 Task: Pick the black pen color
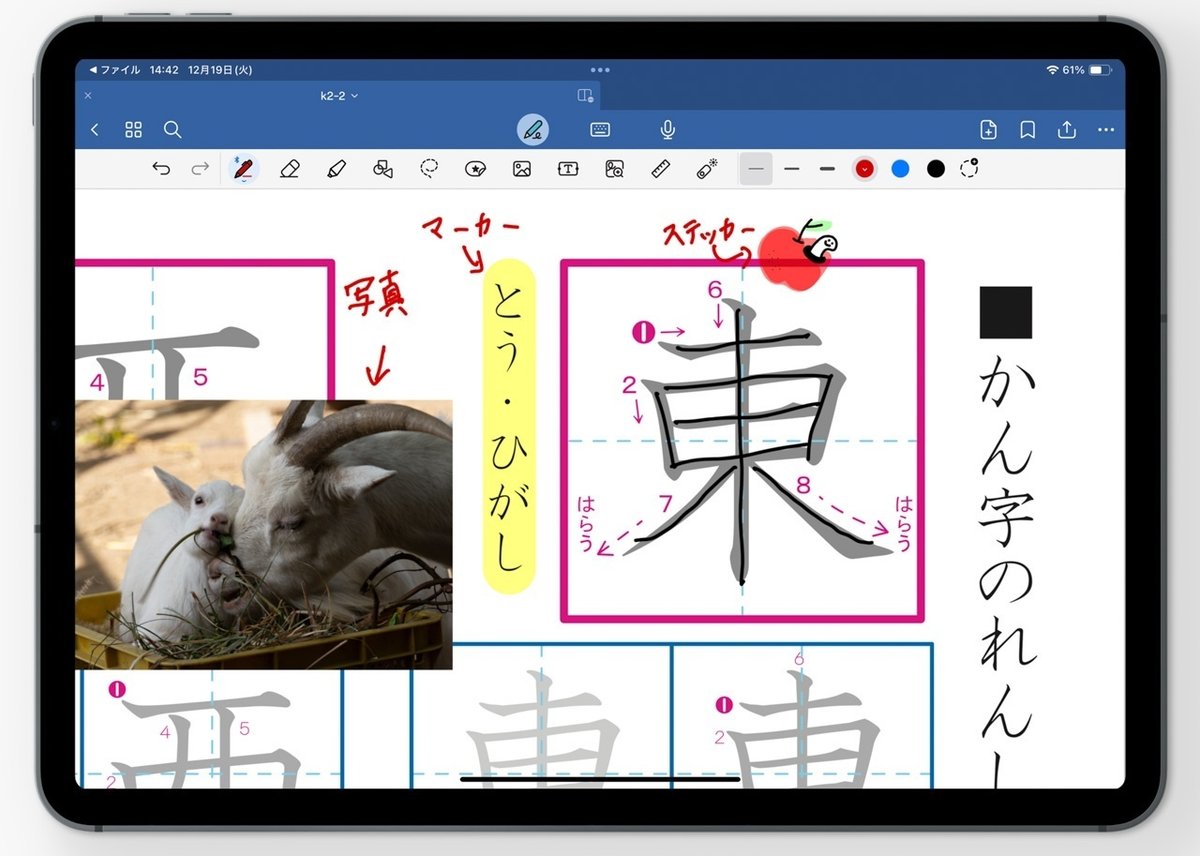click(936, 169)
